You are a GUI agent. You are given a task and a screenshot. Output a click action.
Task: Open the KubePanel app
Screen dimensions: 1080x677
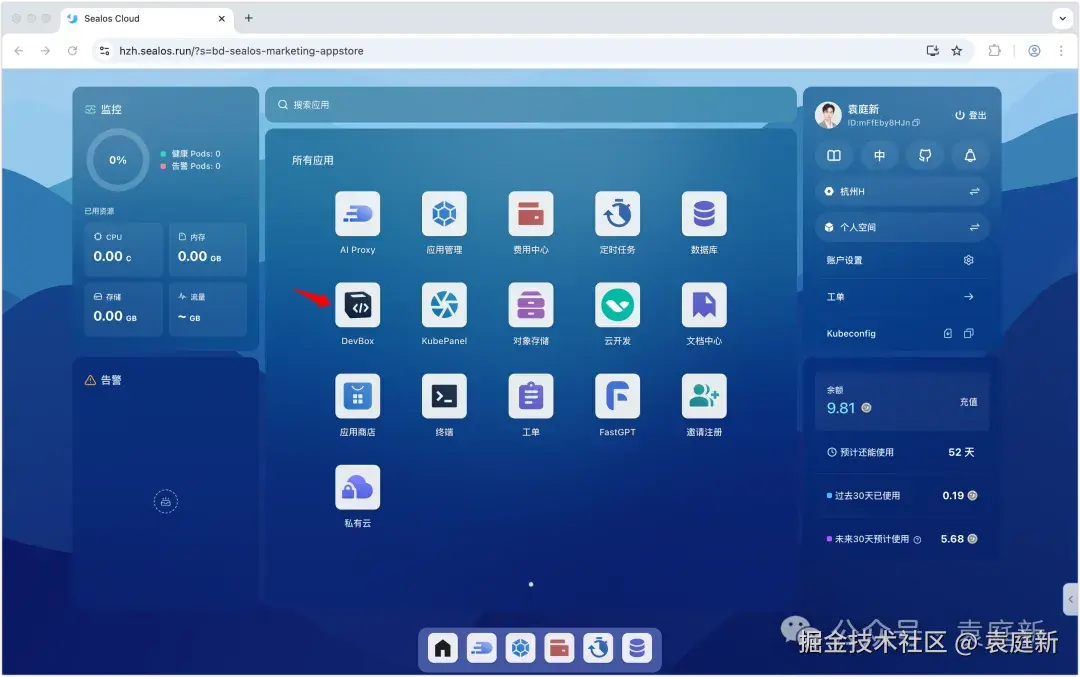444,305
